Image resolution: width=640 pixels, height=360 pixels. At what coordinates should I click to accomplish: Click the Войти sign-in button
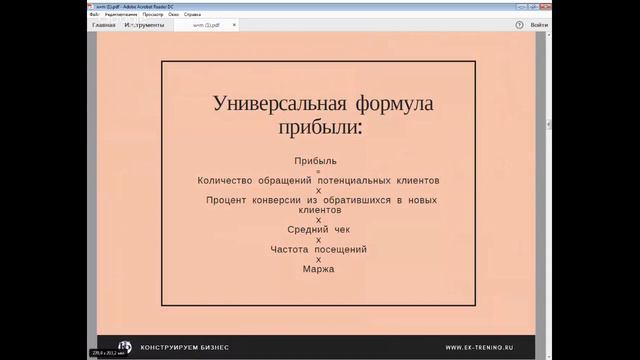(x=539, y=25)
